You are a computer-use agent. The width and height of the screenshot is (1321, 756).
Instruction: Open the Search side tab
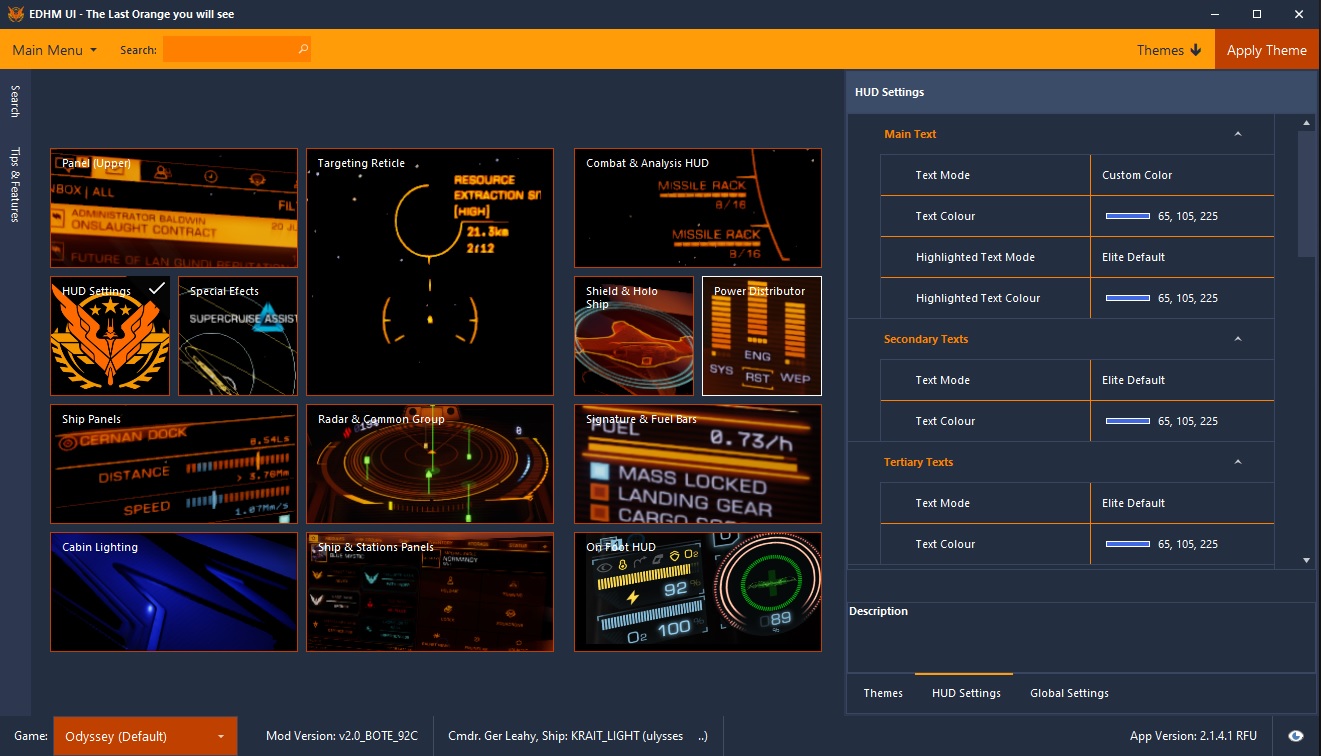(x=15, y=101)
